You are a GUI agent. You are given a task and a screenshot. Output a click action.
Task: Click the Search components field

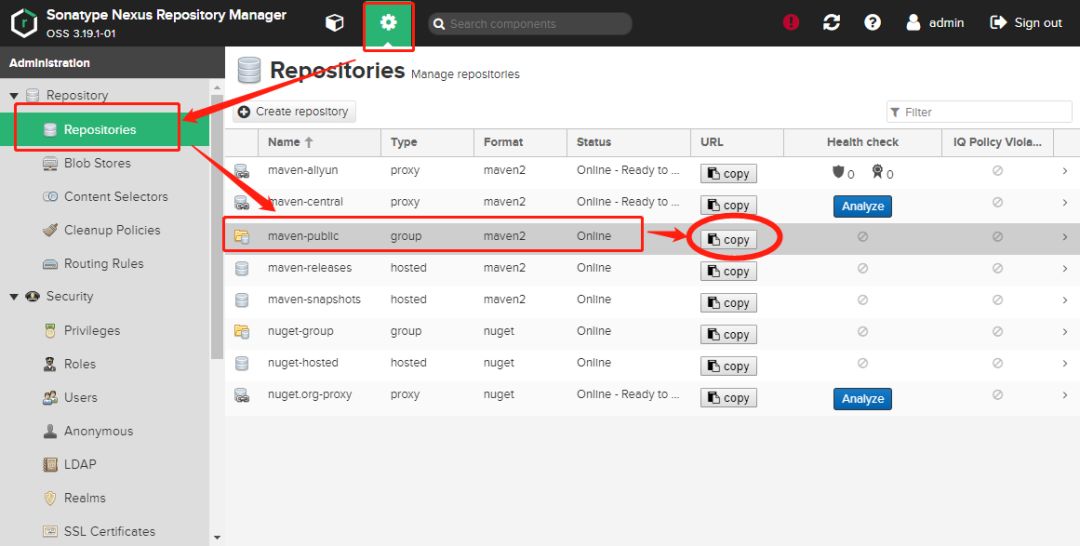[x=530, y=24]
